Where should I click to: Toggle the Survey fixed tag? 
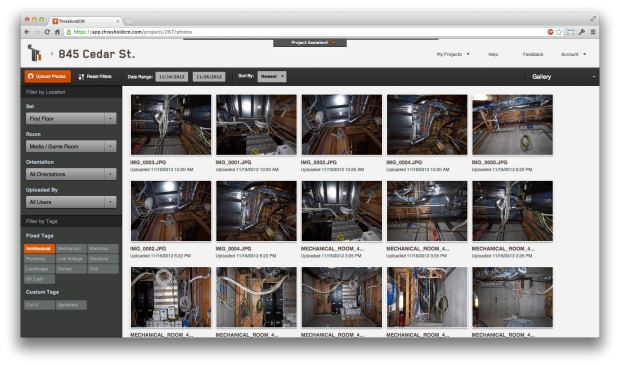(x=71, y=269)
